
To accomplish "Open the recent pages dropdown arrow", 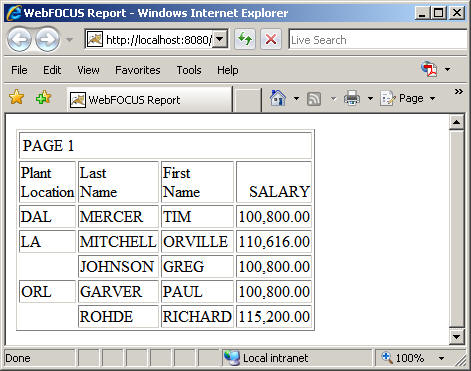I will coord(69,40).
